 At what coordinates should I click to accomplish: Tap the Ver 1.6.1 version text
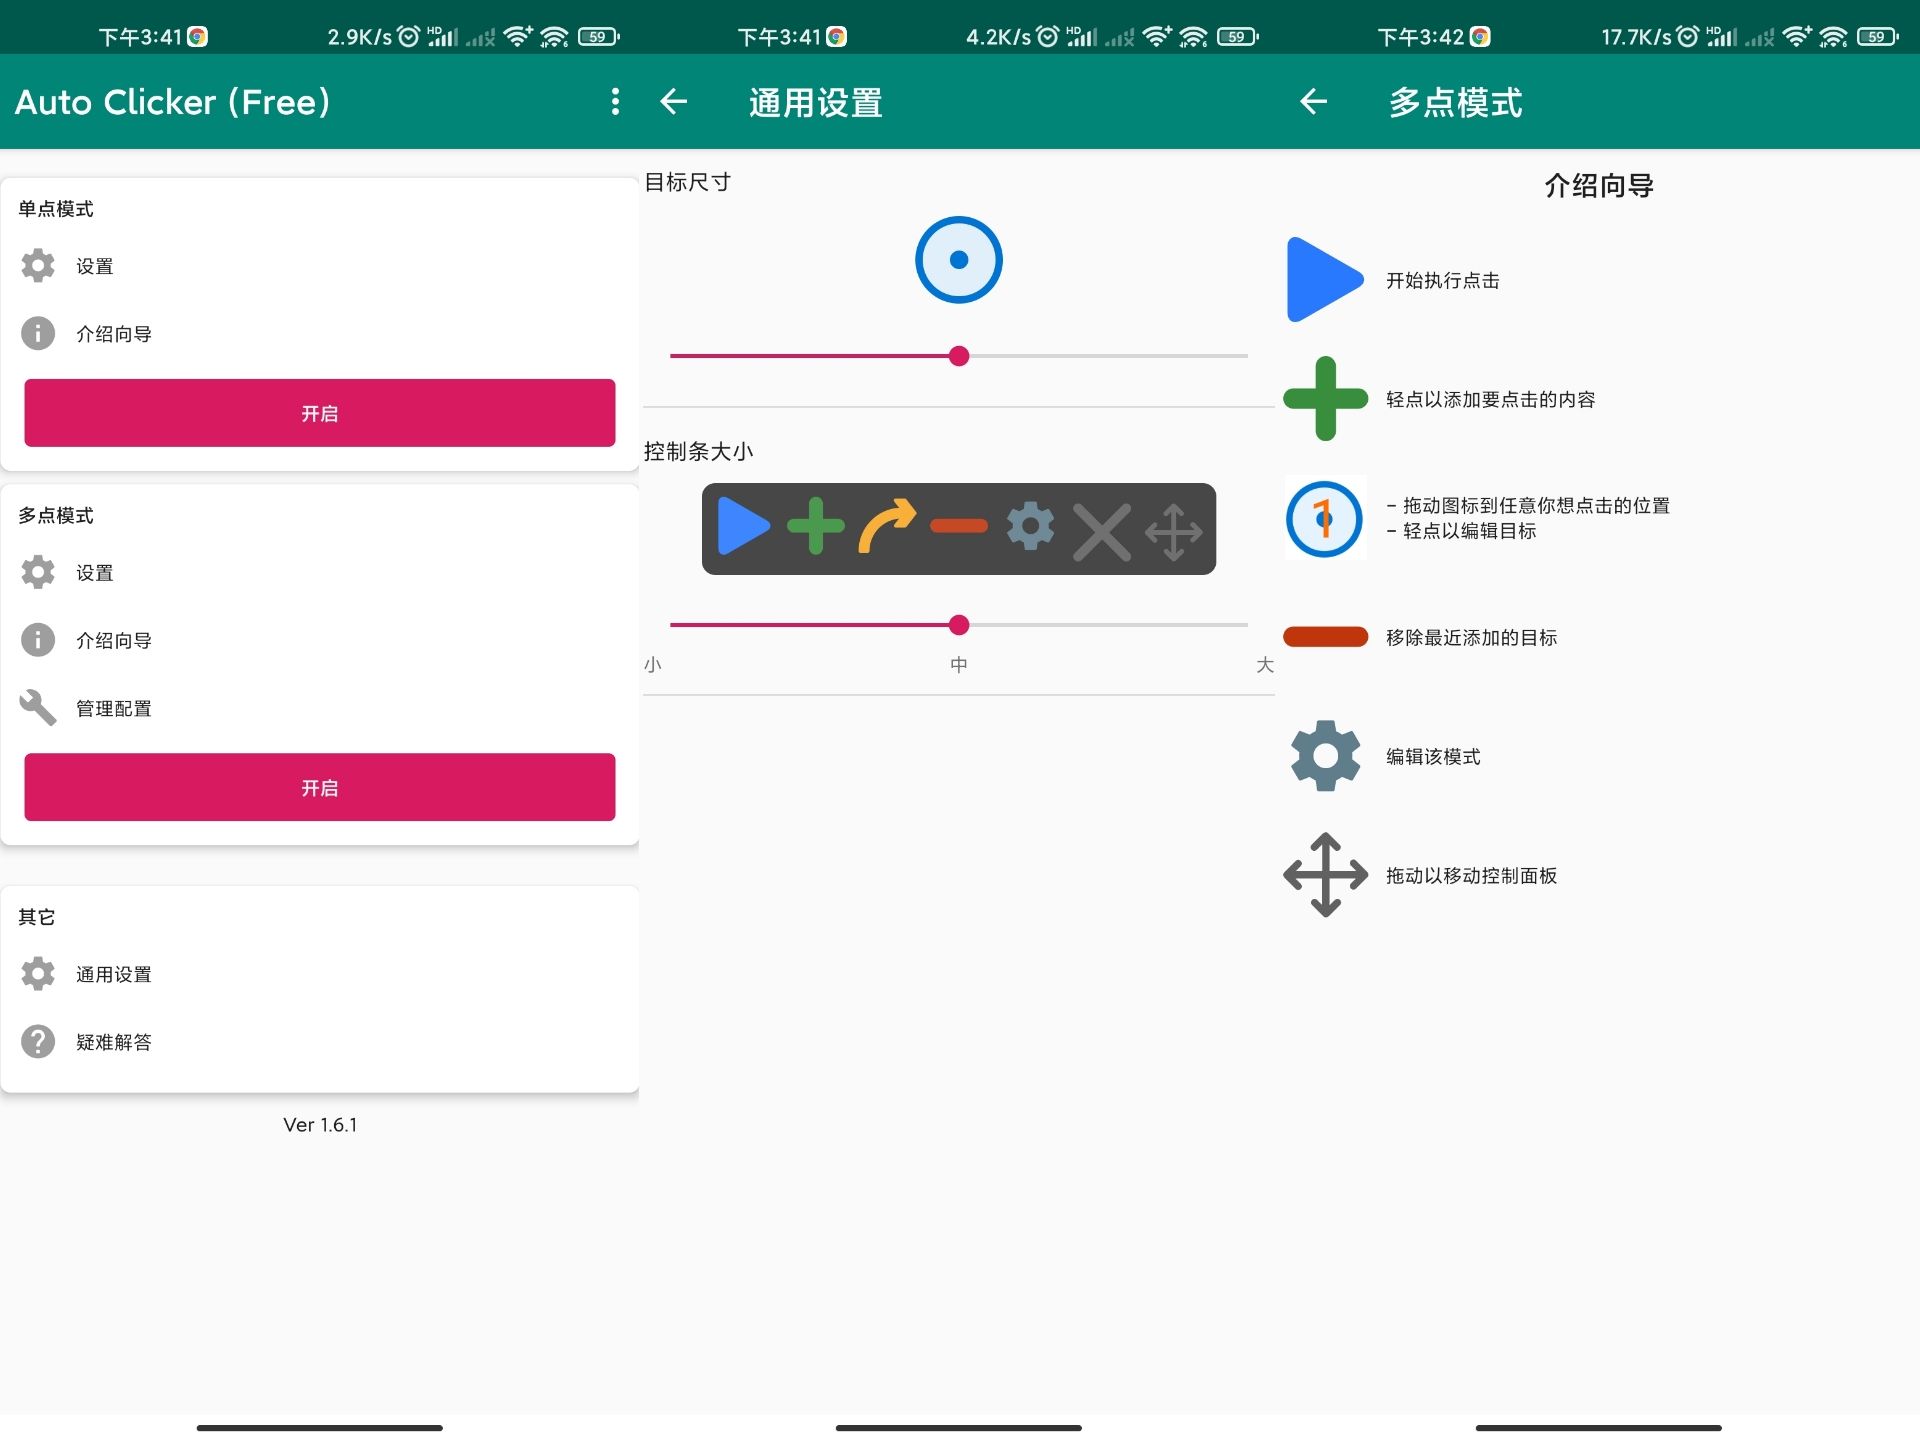320,1125
